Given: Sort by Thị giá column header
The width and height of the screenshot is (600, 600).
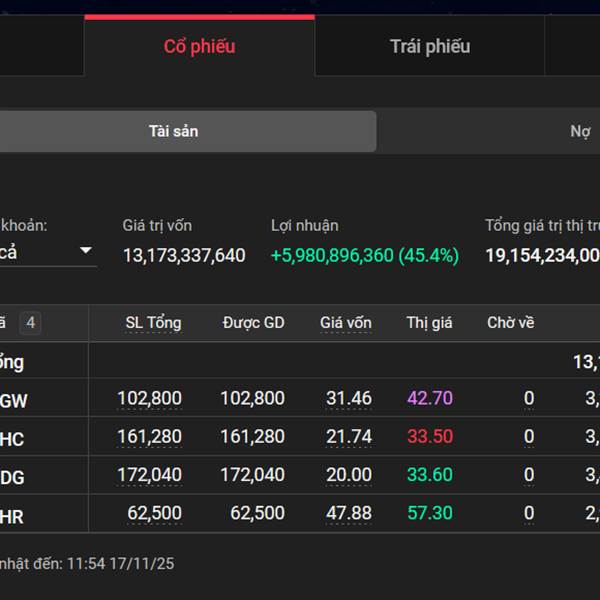Looking at the screenshot, I should coord(429,323).
